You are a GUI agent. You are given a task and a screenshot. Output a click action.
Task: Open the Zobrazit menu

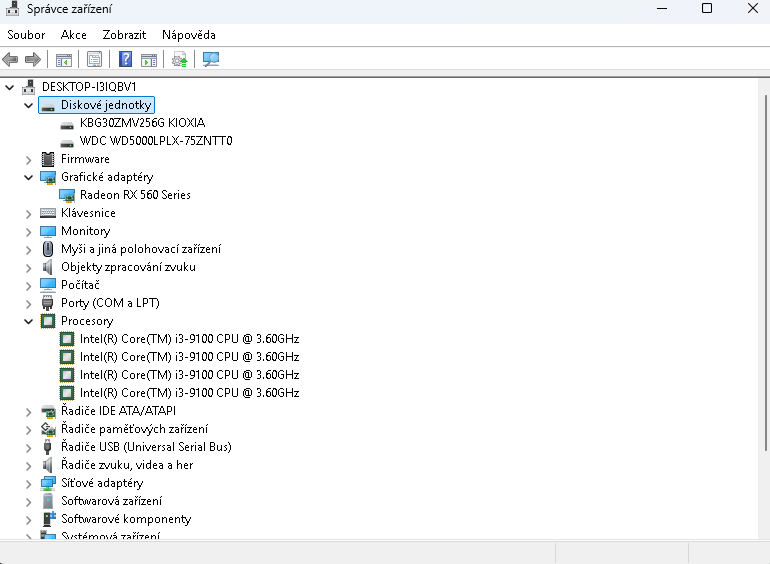[124, 35]
